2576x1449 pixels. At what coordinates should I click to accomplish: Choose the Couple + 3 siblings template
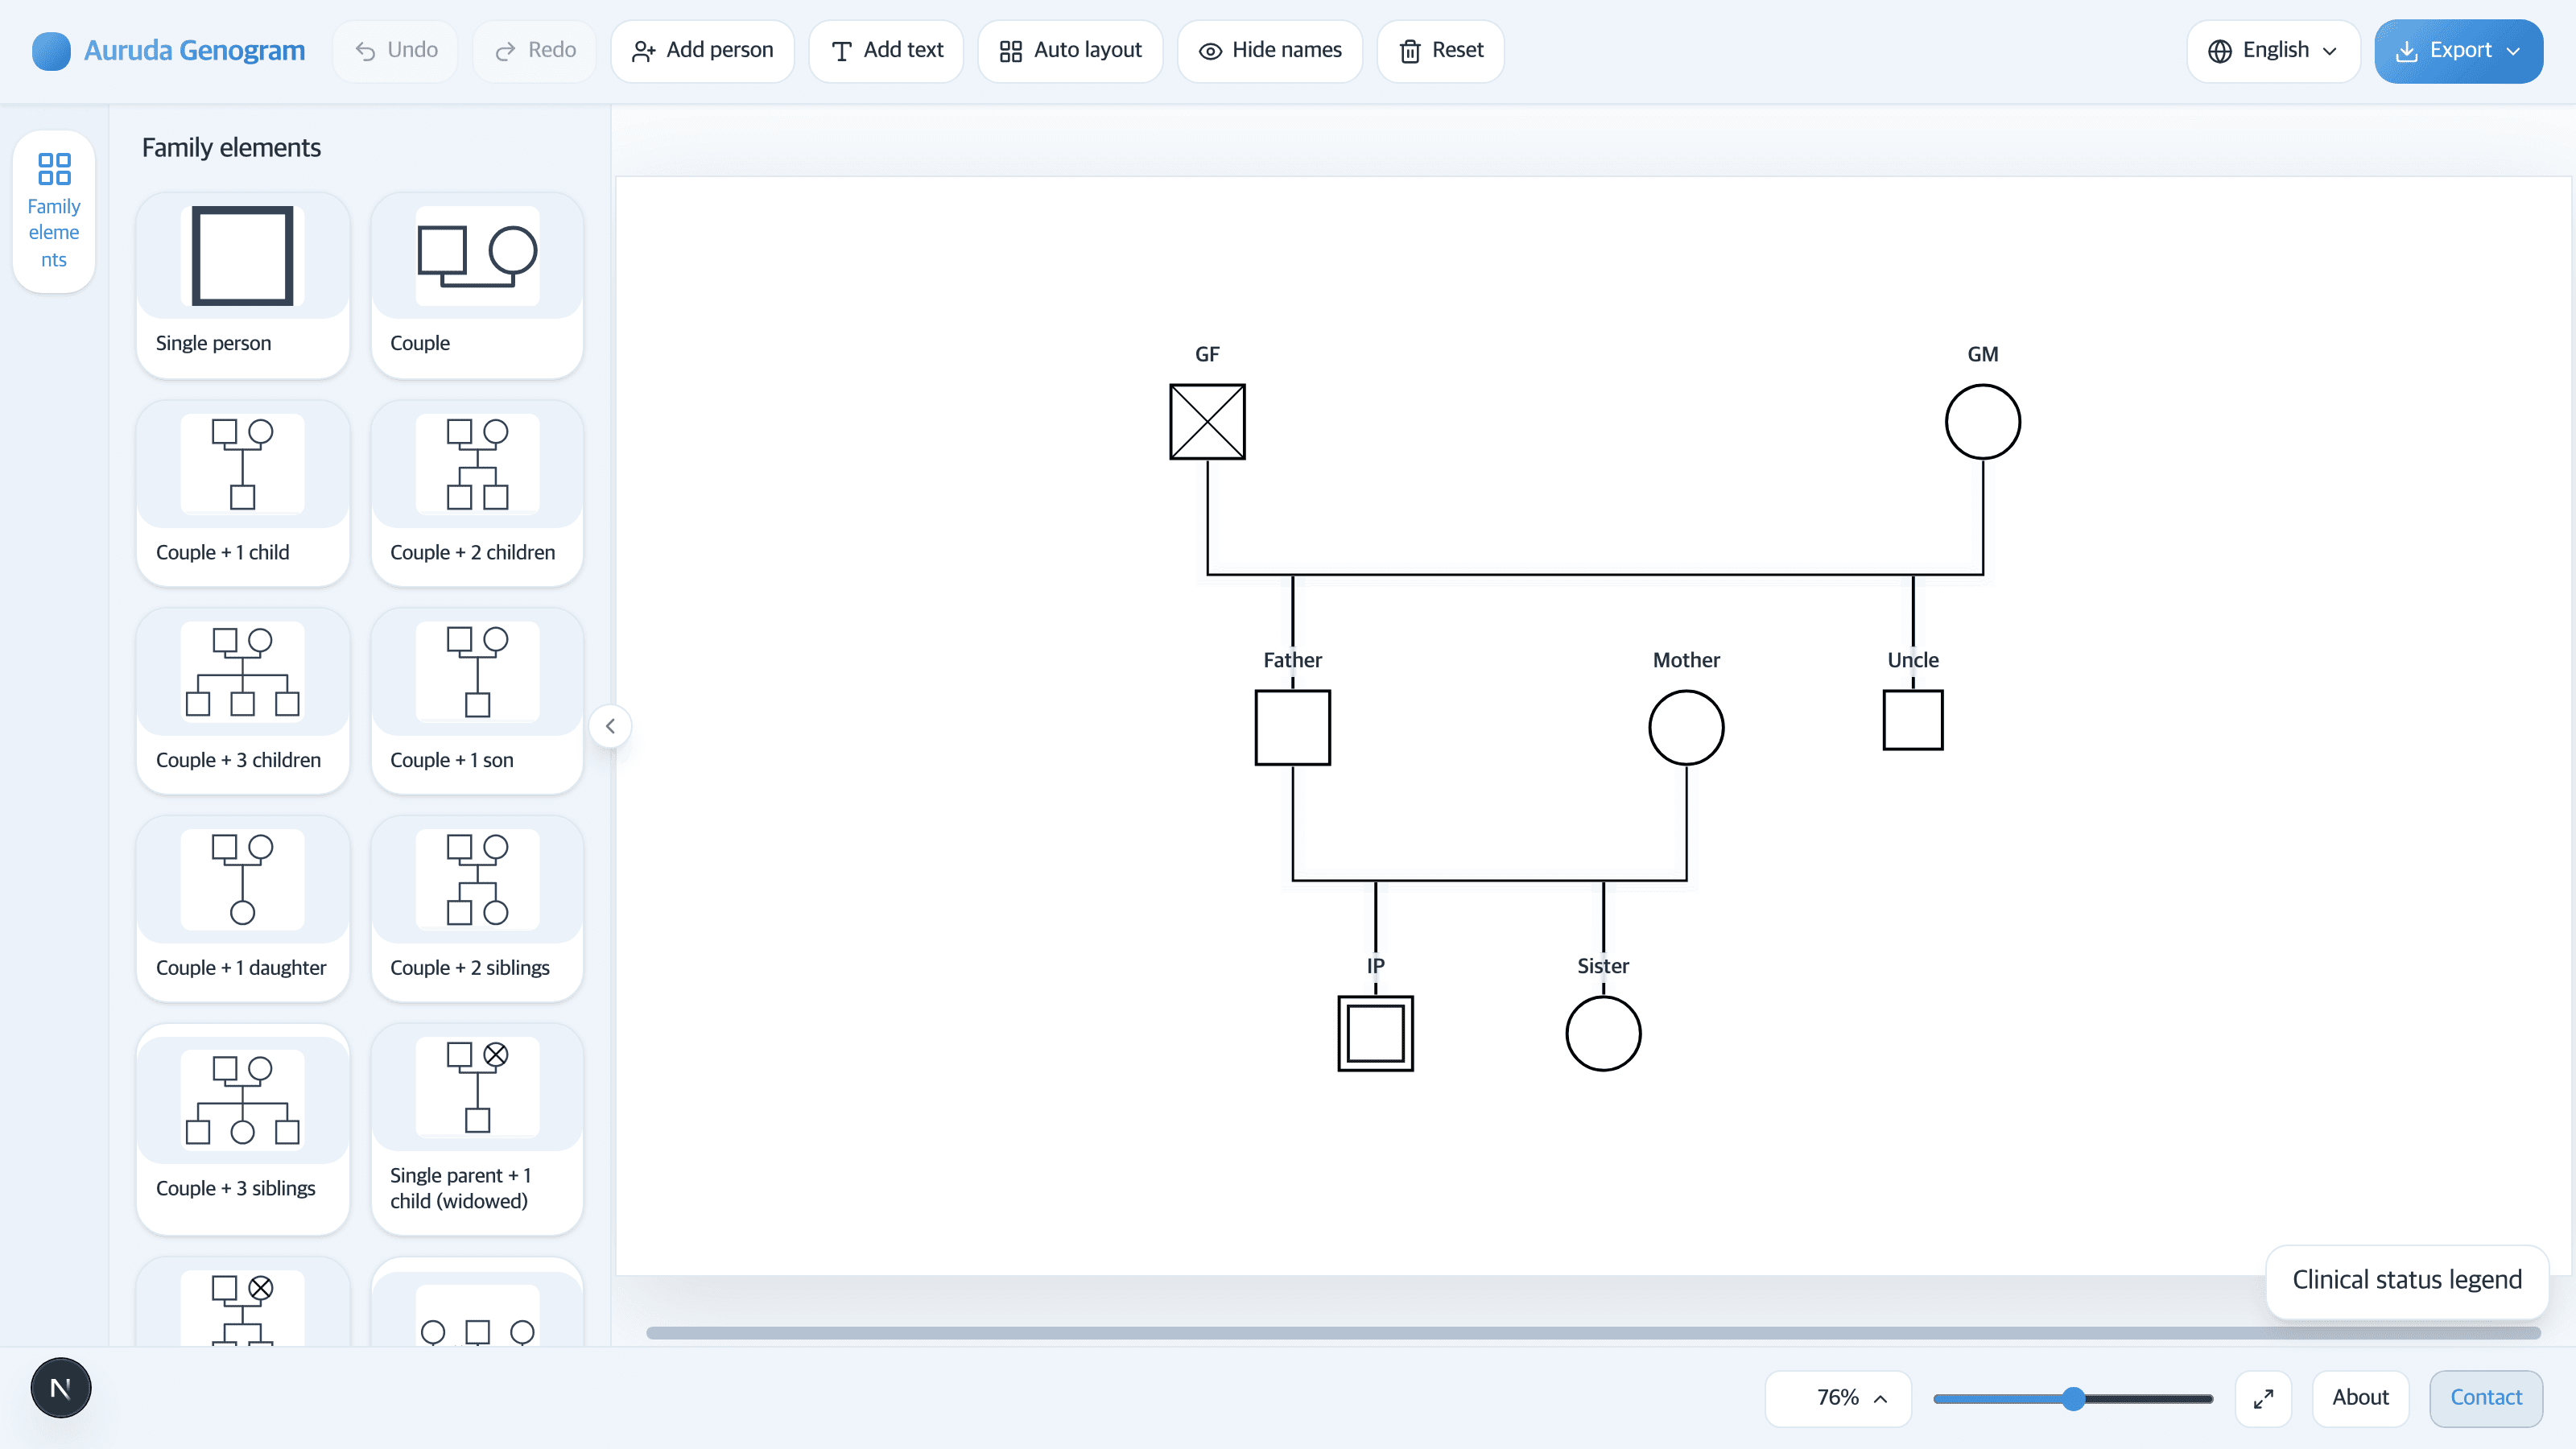pyautogui.click(x=243, y=1129)
